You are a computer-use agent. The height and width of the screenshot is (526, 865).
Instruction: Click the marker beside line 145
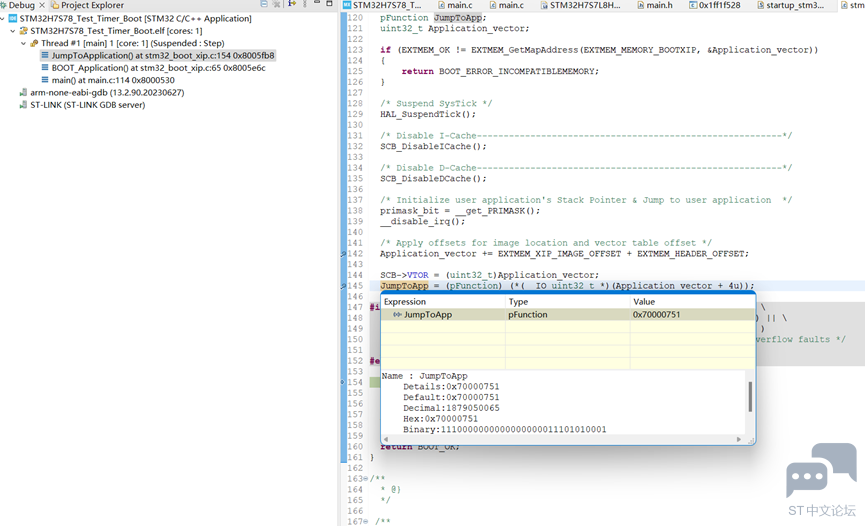pos(343,286)
